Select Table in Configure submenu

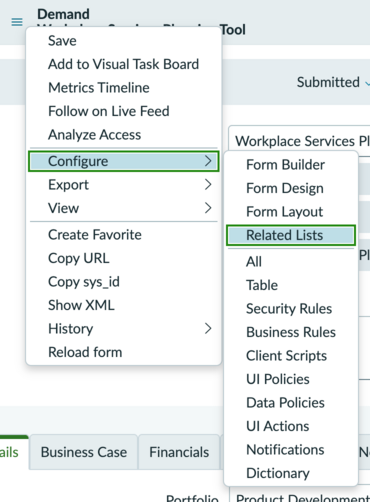point(291,285)
